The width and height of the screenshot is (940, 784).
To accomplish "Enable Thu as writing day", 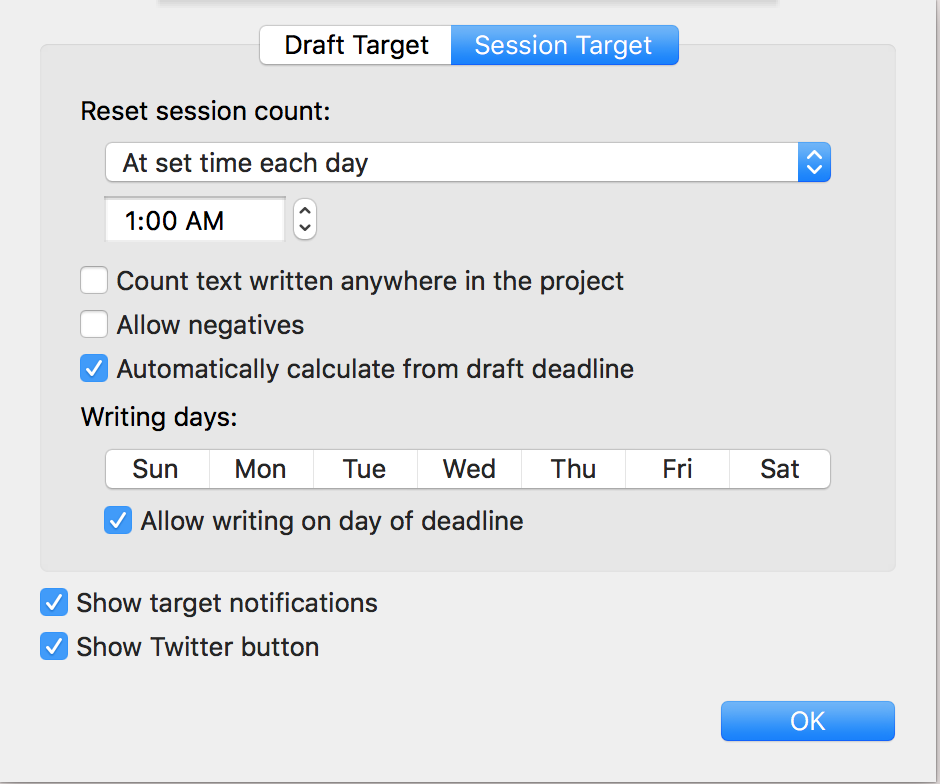I will (573, 469).
